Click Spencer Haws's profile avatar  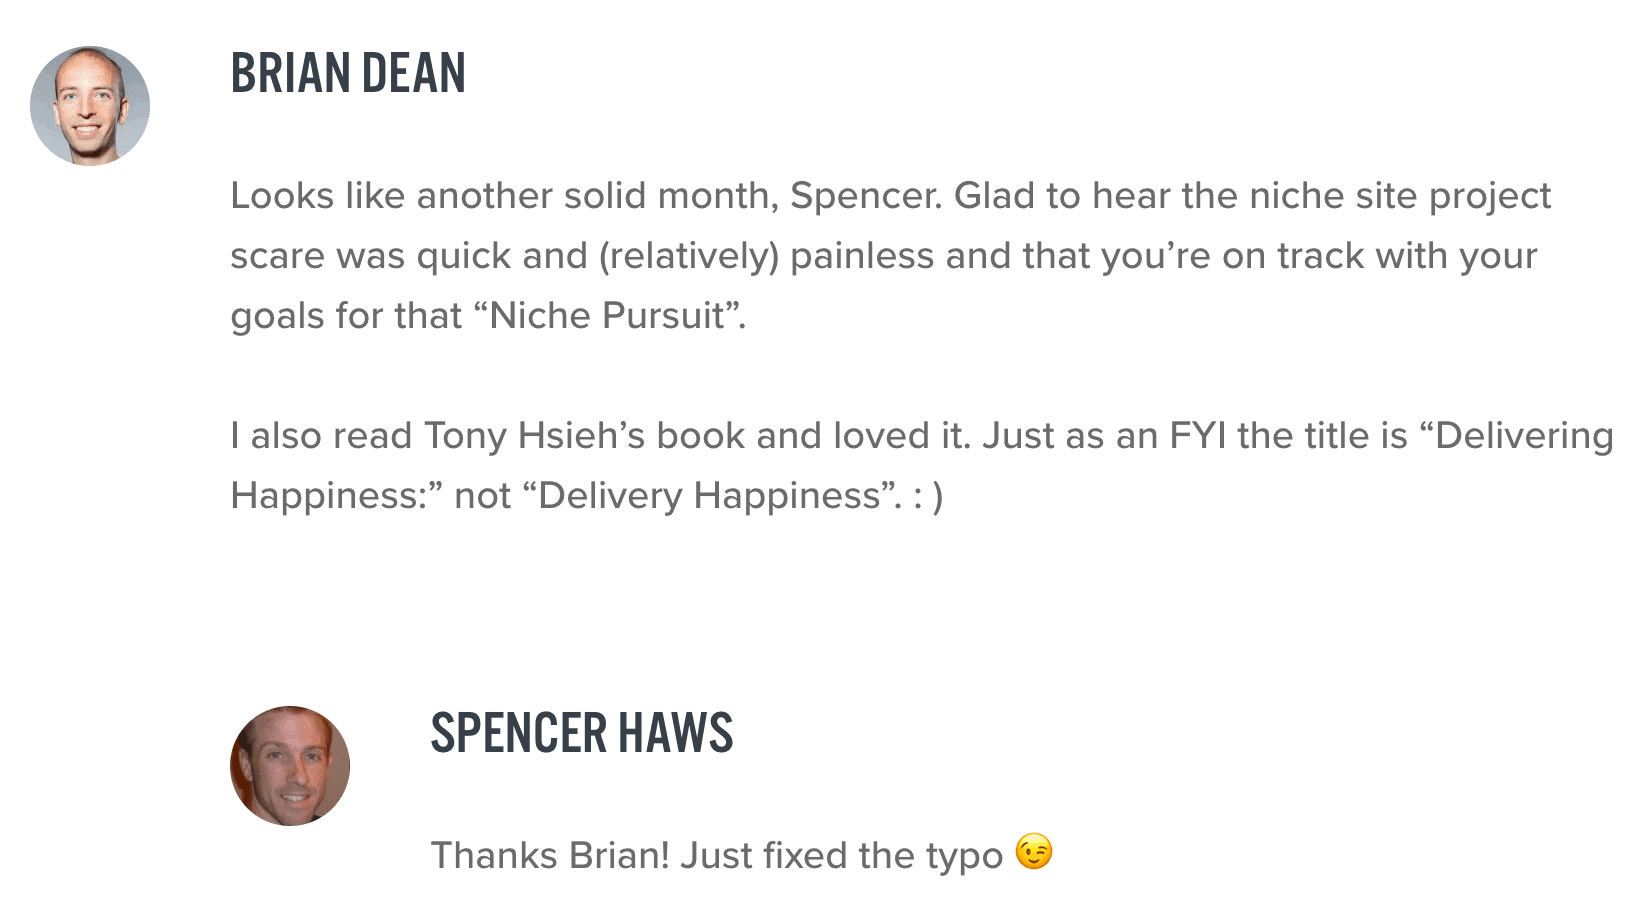290,765
